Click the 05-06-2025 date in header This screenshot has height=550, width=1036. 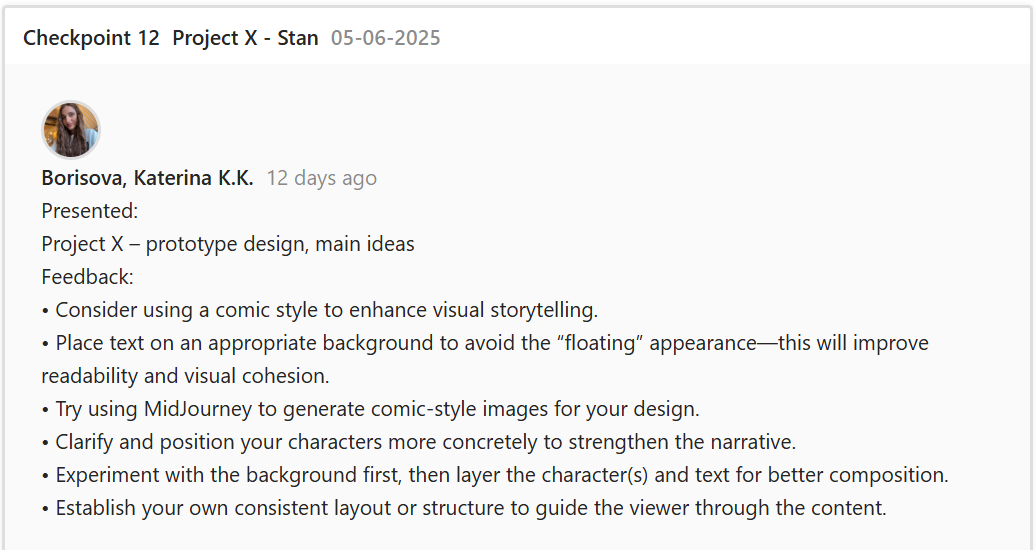click(x=386, y=38)
